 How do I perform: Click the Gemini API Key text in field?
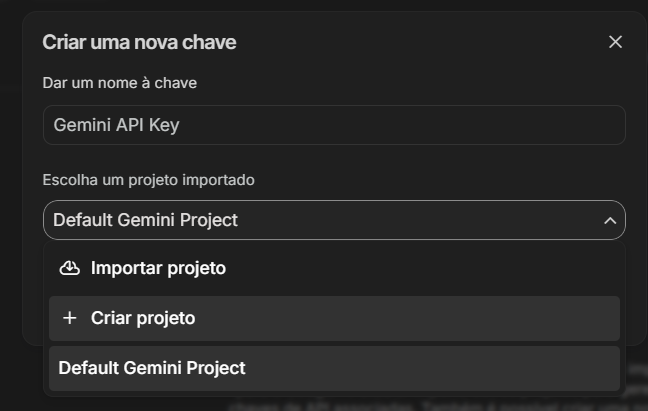tap(116, 125)
